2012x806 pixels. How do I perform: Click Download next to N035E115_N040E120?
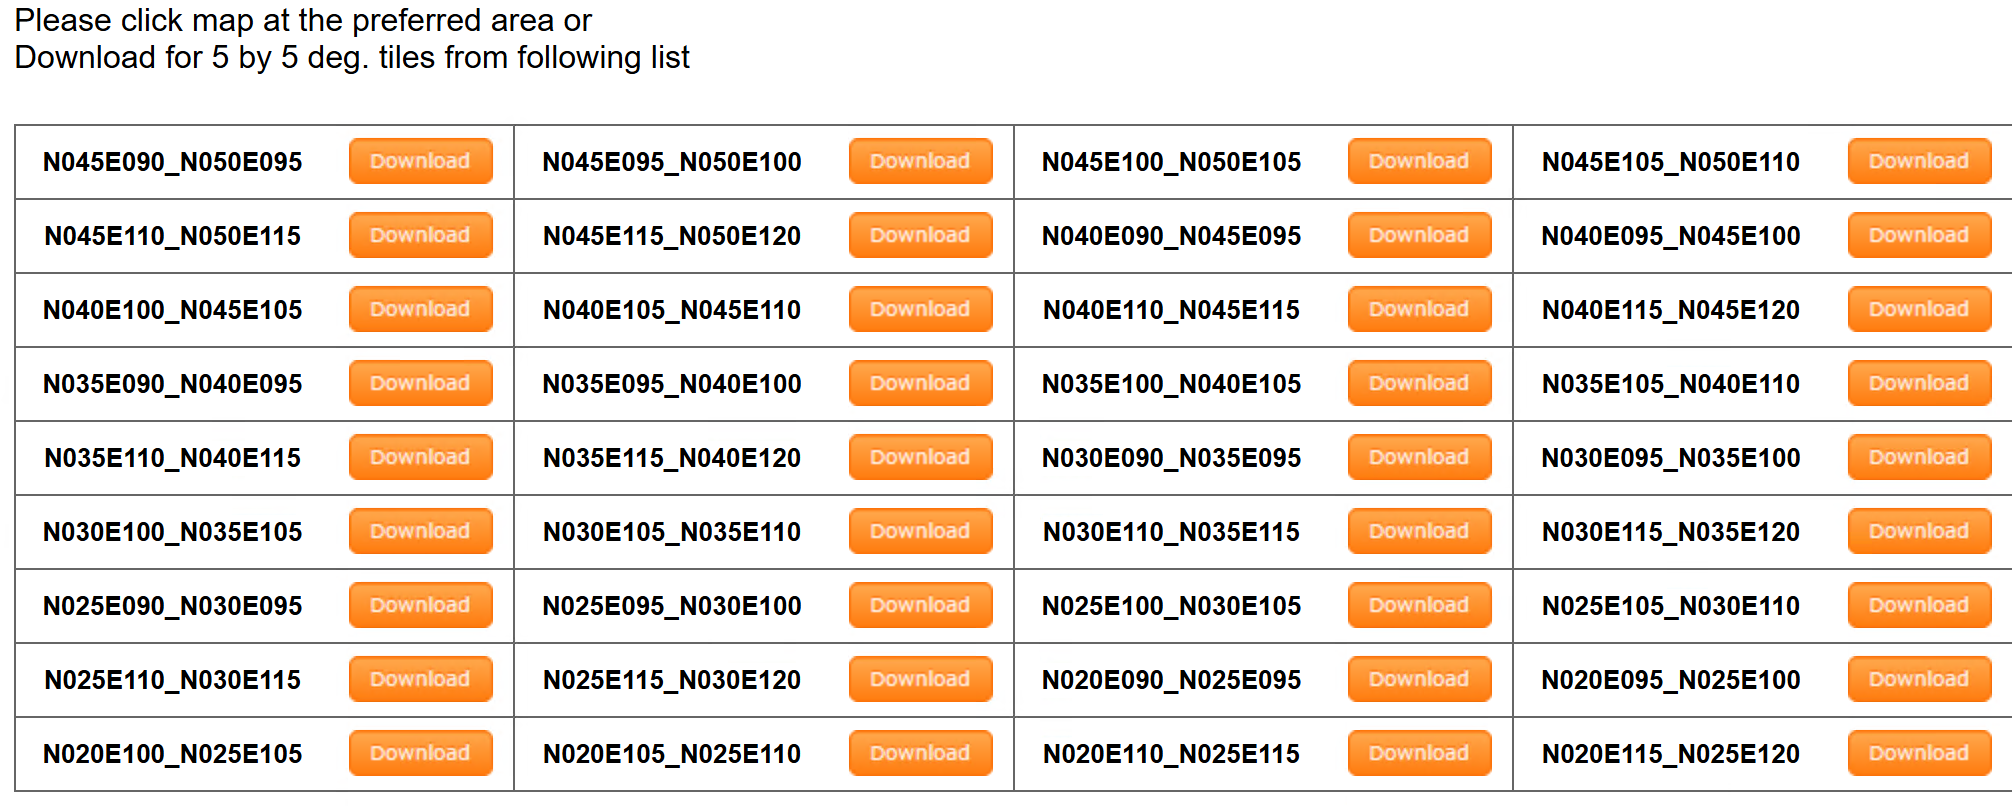[x=920, y=457]
